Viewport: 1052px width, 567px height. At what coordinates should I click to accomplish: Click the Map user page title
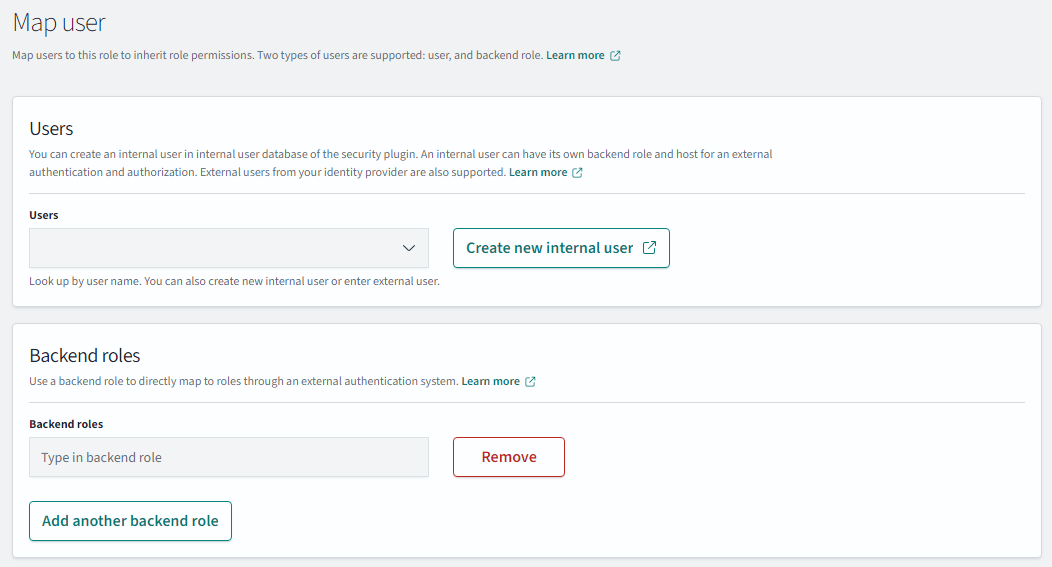point(59,22)
